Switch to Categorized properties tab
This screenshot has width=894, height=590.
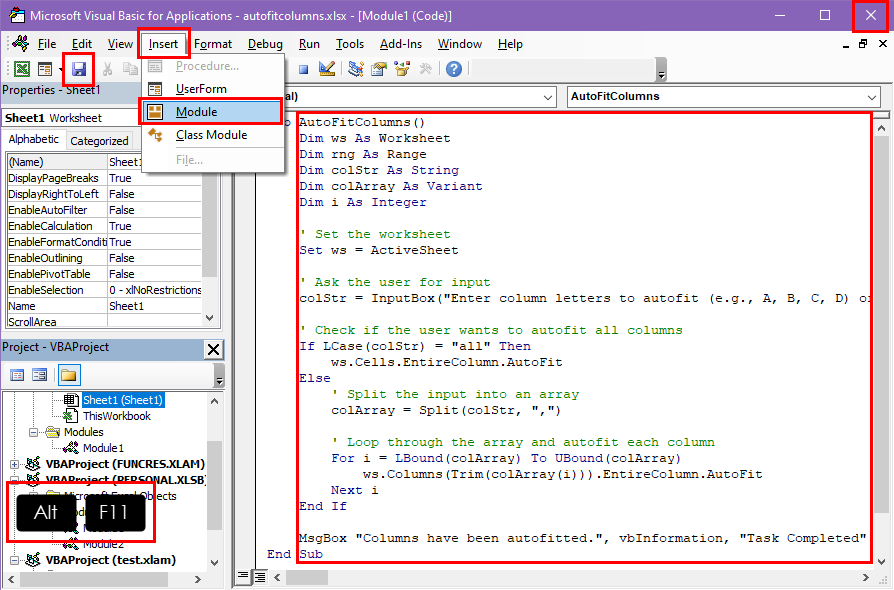(99, 141)
